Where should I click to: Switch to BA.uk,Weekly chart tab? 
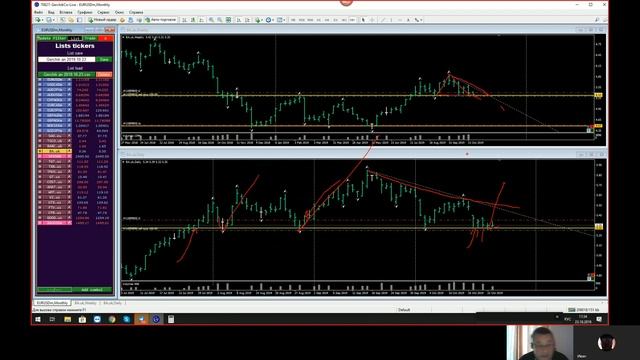[x=85, y=303]
